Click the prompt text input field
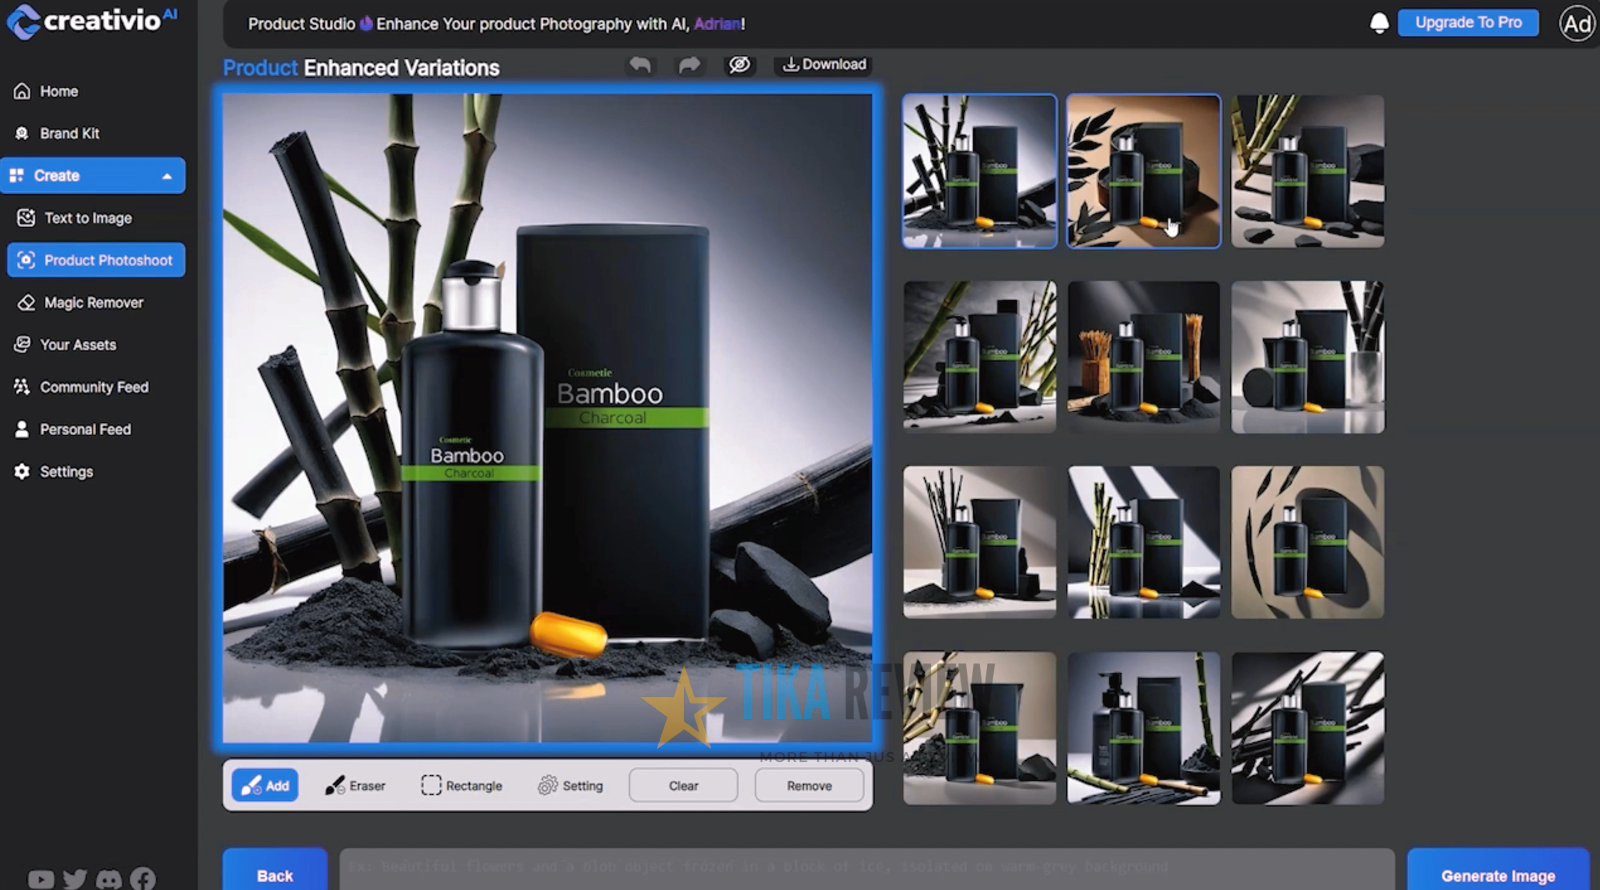This screenshot has width=1600, height=890. [866, 867]
